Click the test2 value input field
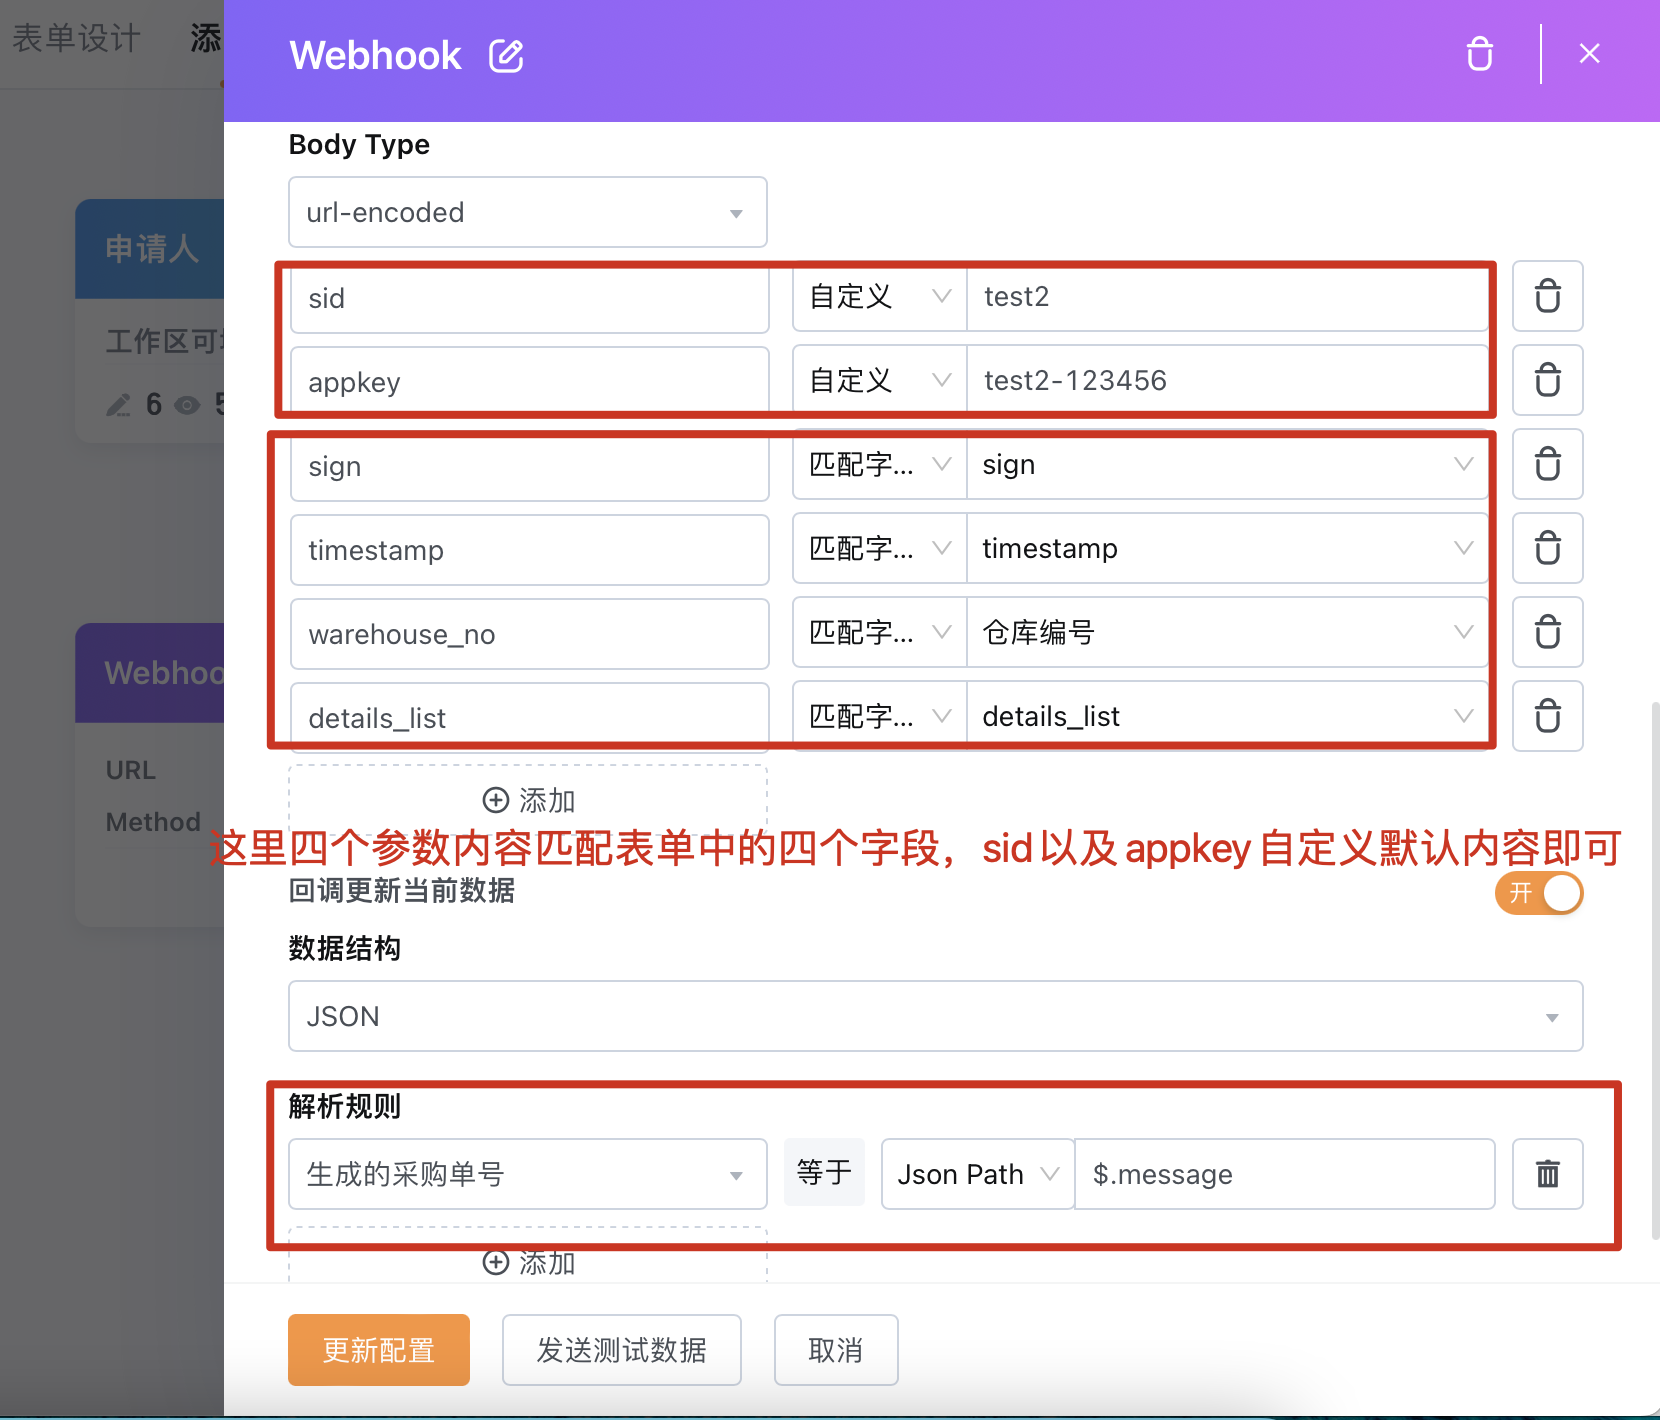 (1227, 296)
